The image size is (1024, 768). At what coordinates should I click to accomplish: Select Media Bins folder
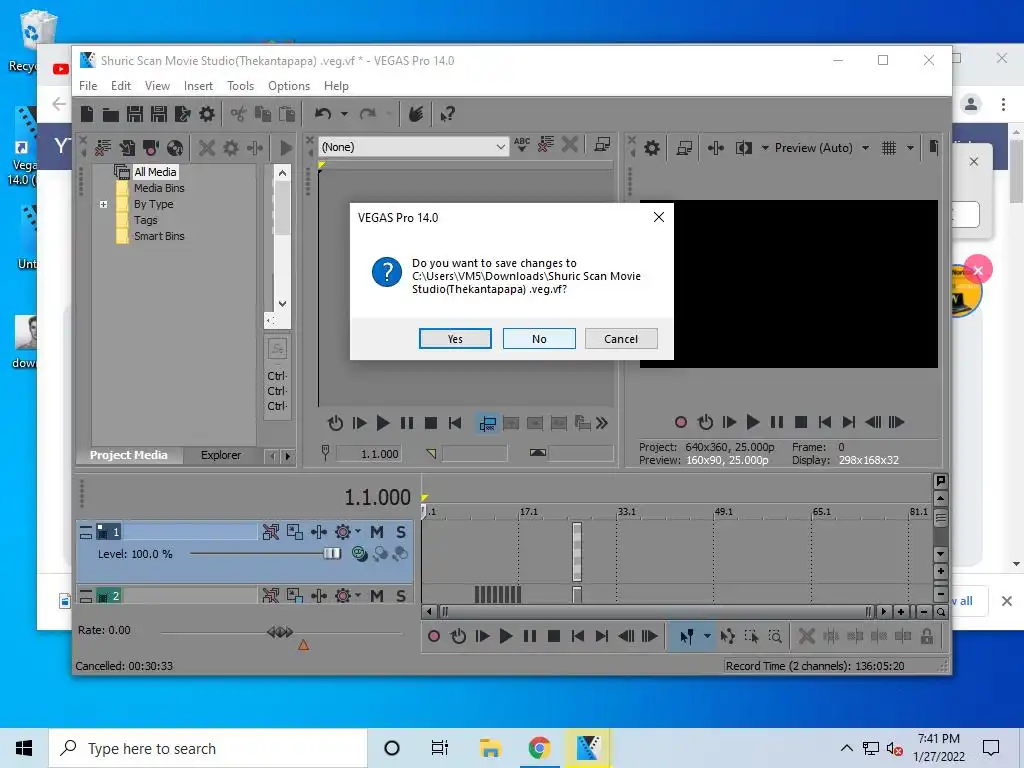point(159,188)
